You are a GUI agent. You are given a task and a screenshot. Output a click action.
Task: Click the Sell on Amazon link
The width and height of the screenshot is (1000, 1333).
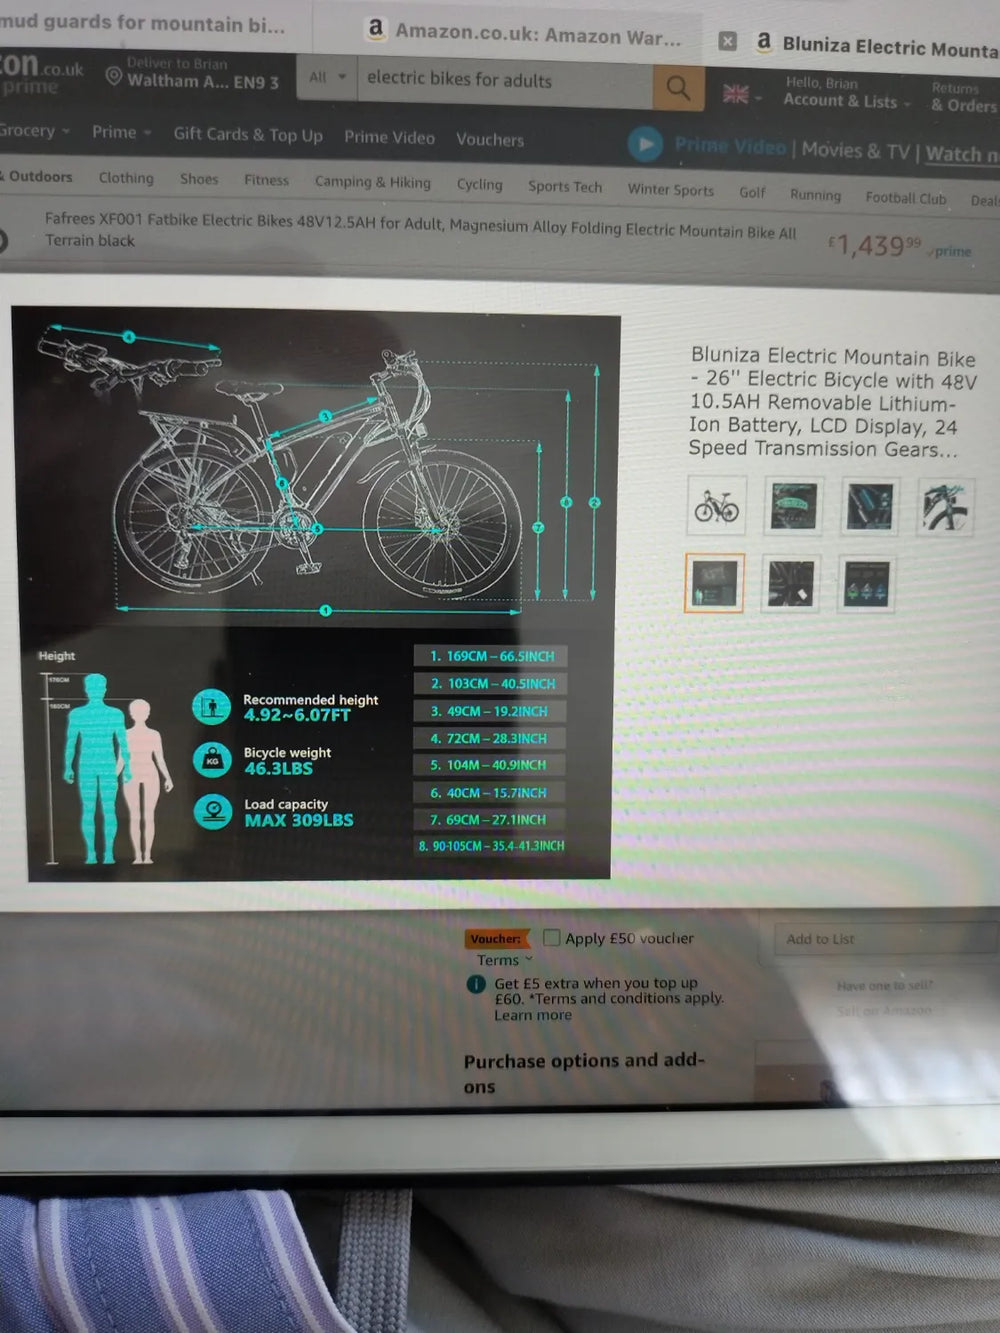pos(884,1011)
